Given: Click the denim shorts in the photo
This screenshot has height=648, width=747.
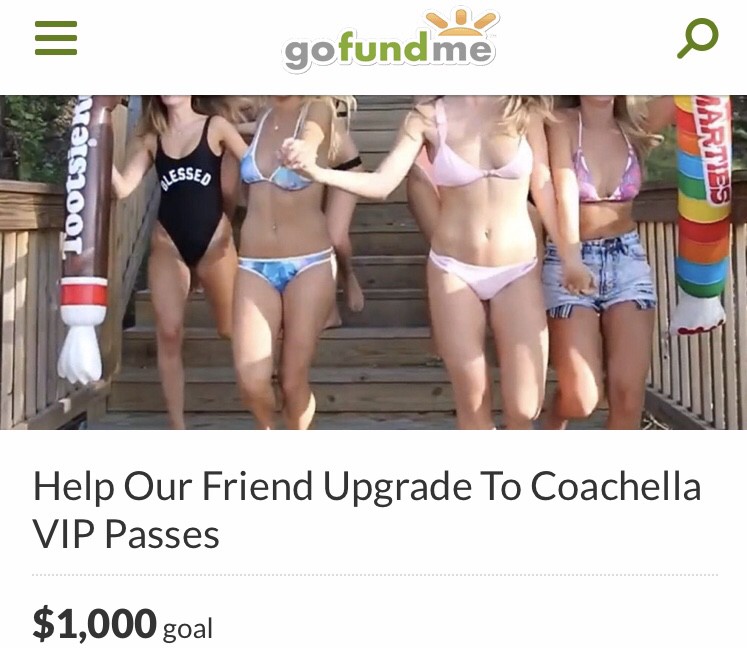Looking at the screenshot, I should tap(599, 273).
